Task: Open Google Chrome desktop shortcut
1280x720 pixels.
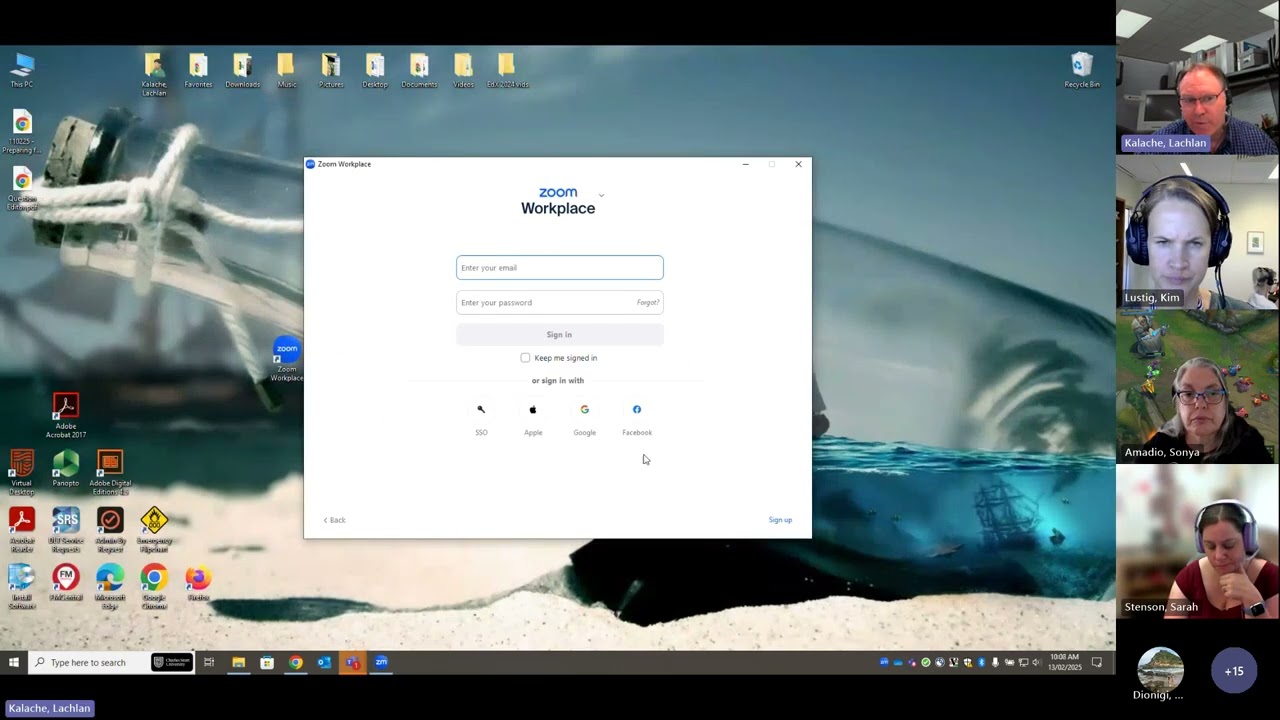Action: pyautogui.click(x=154, y=587)
